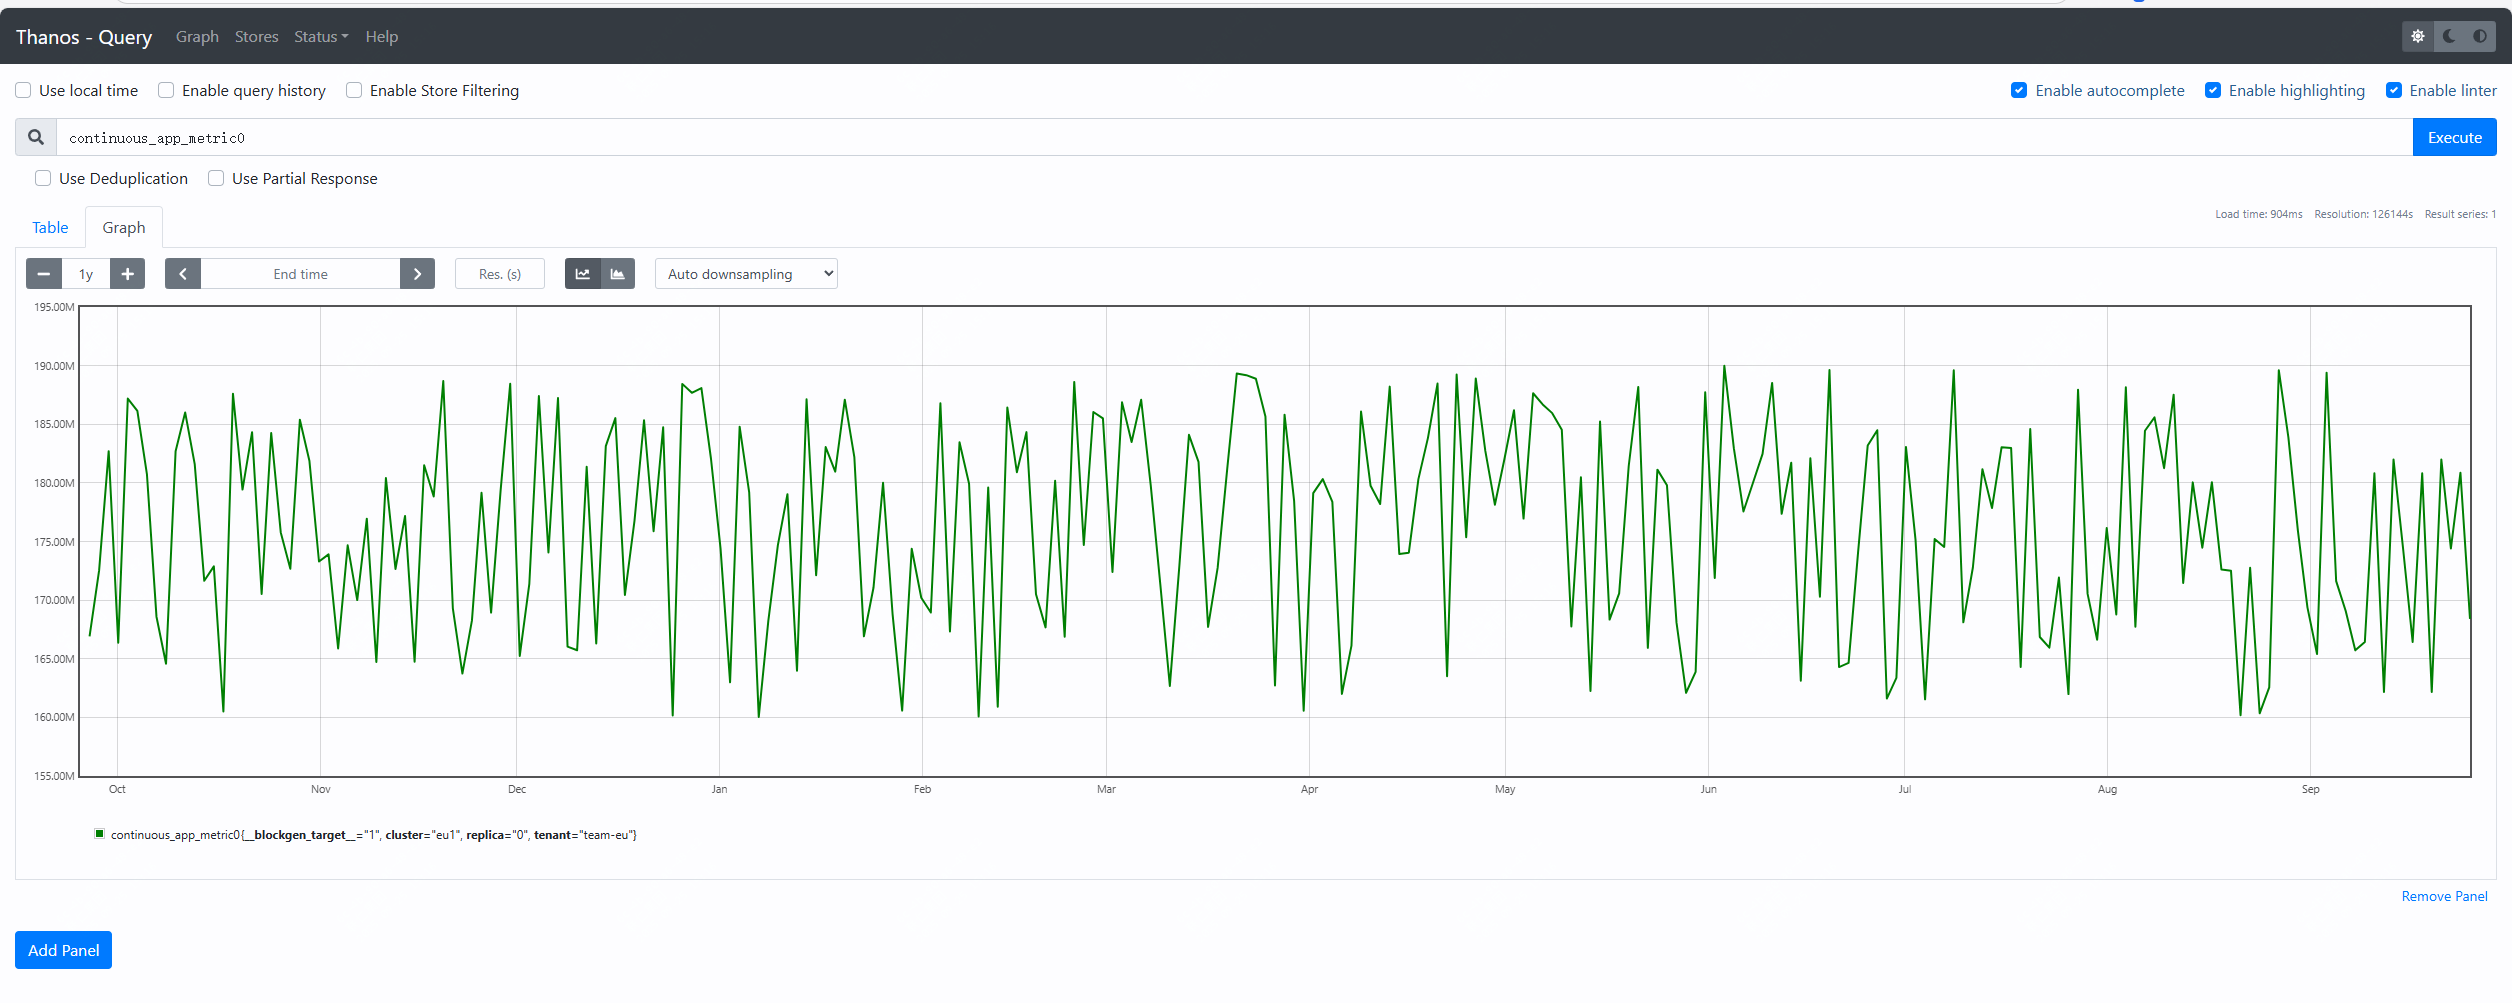The image size is (2512, 1003).
Task: Switch to the stacked area graph
Action: pyautogui.click(x=618, y=274)
